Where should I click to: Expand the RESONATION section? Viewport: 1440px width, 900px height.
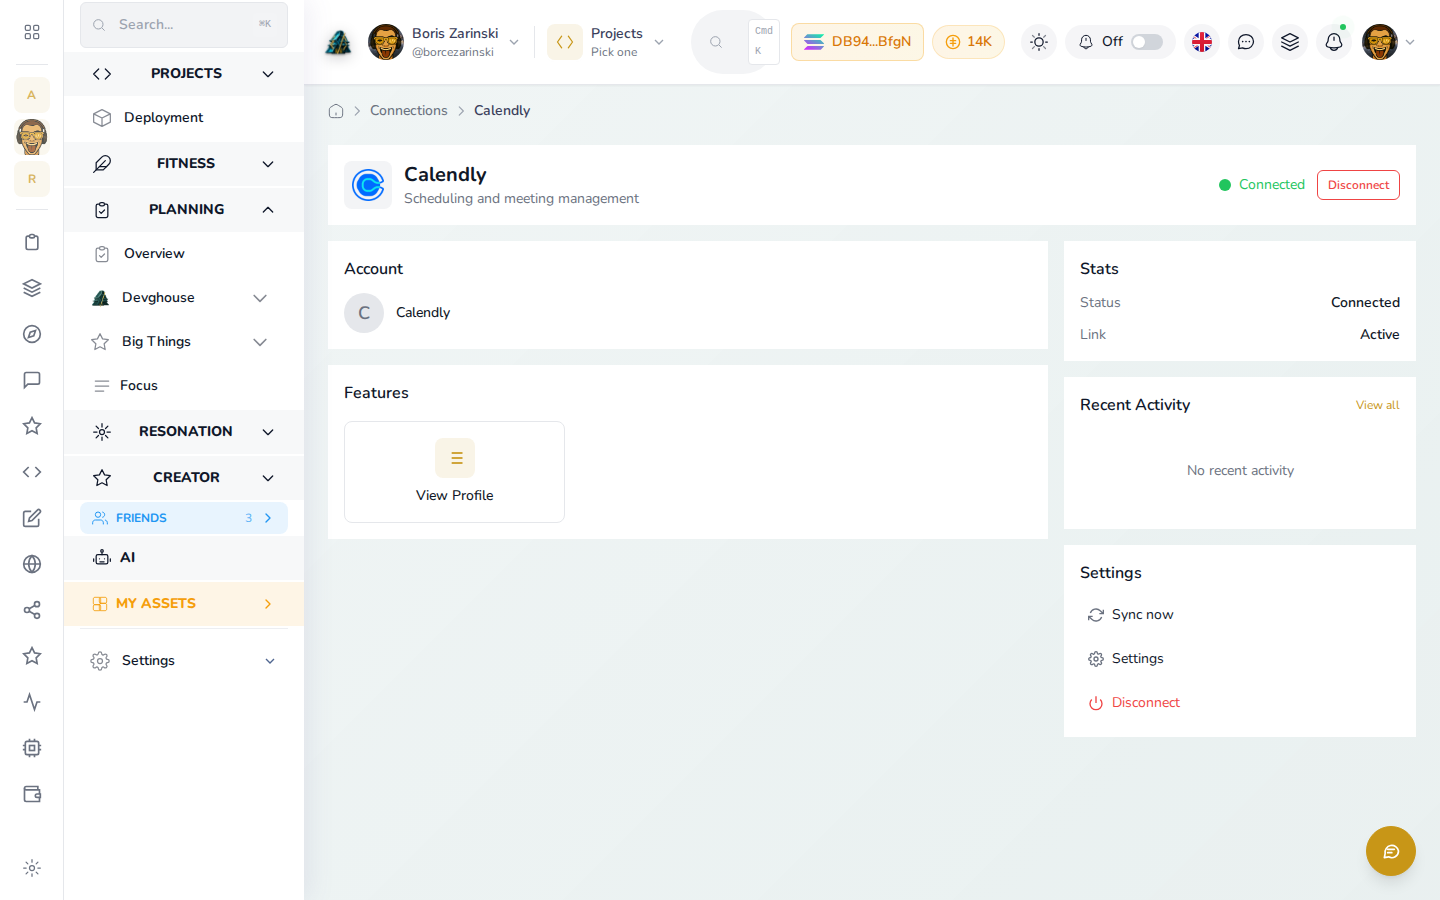point(184,432)
